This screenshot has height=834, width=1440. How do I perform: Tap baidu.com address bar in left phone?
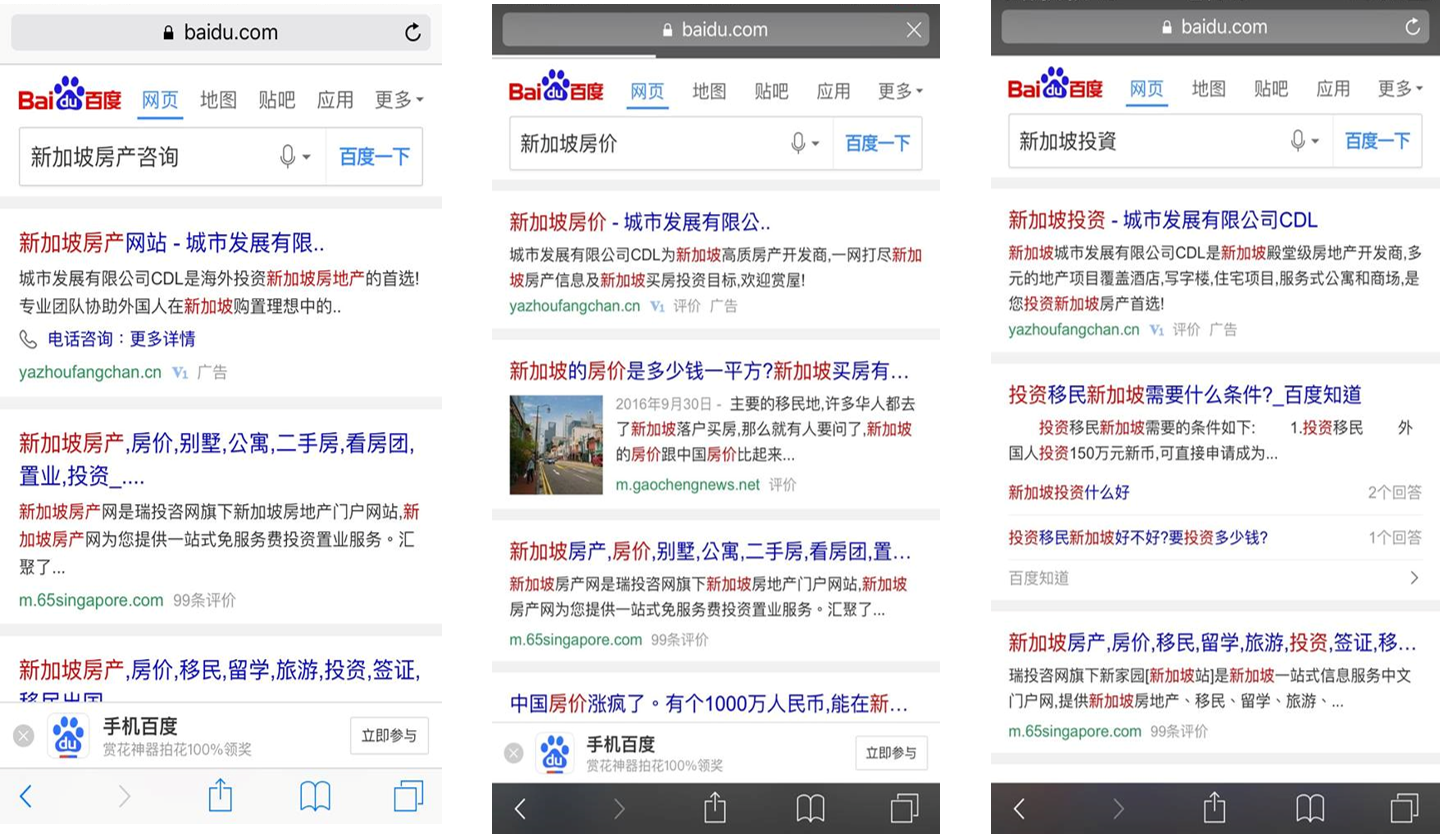221,33
